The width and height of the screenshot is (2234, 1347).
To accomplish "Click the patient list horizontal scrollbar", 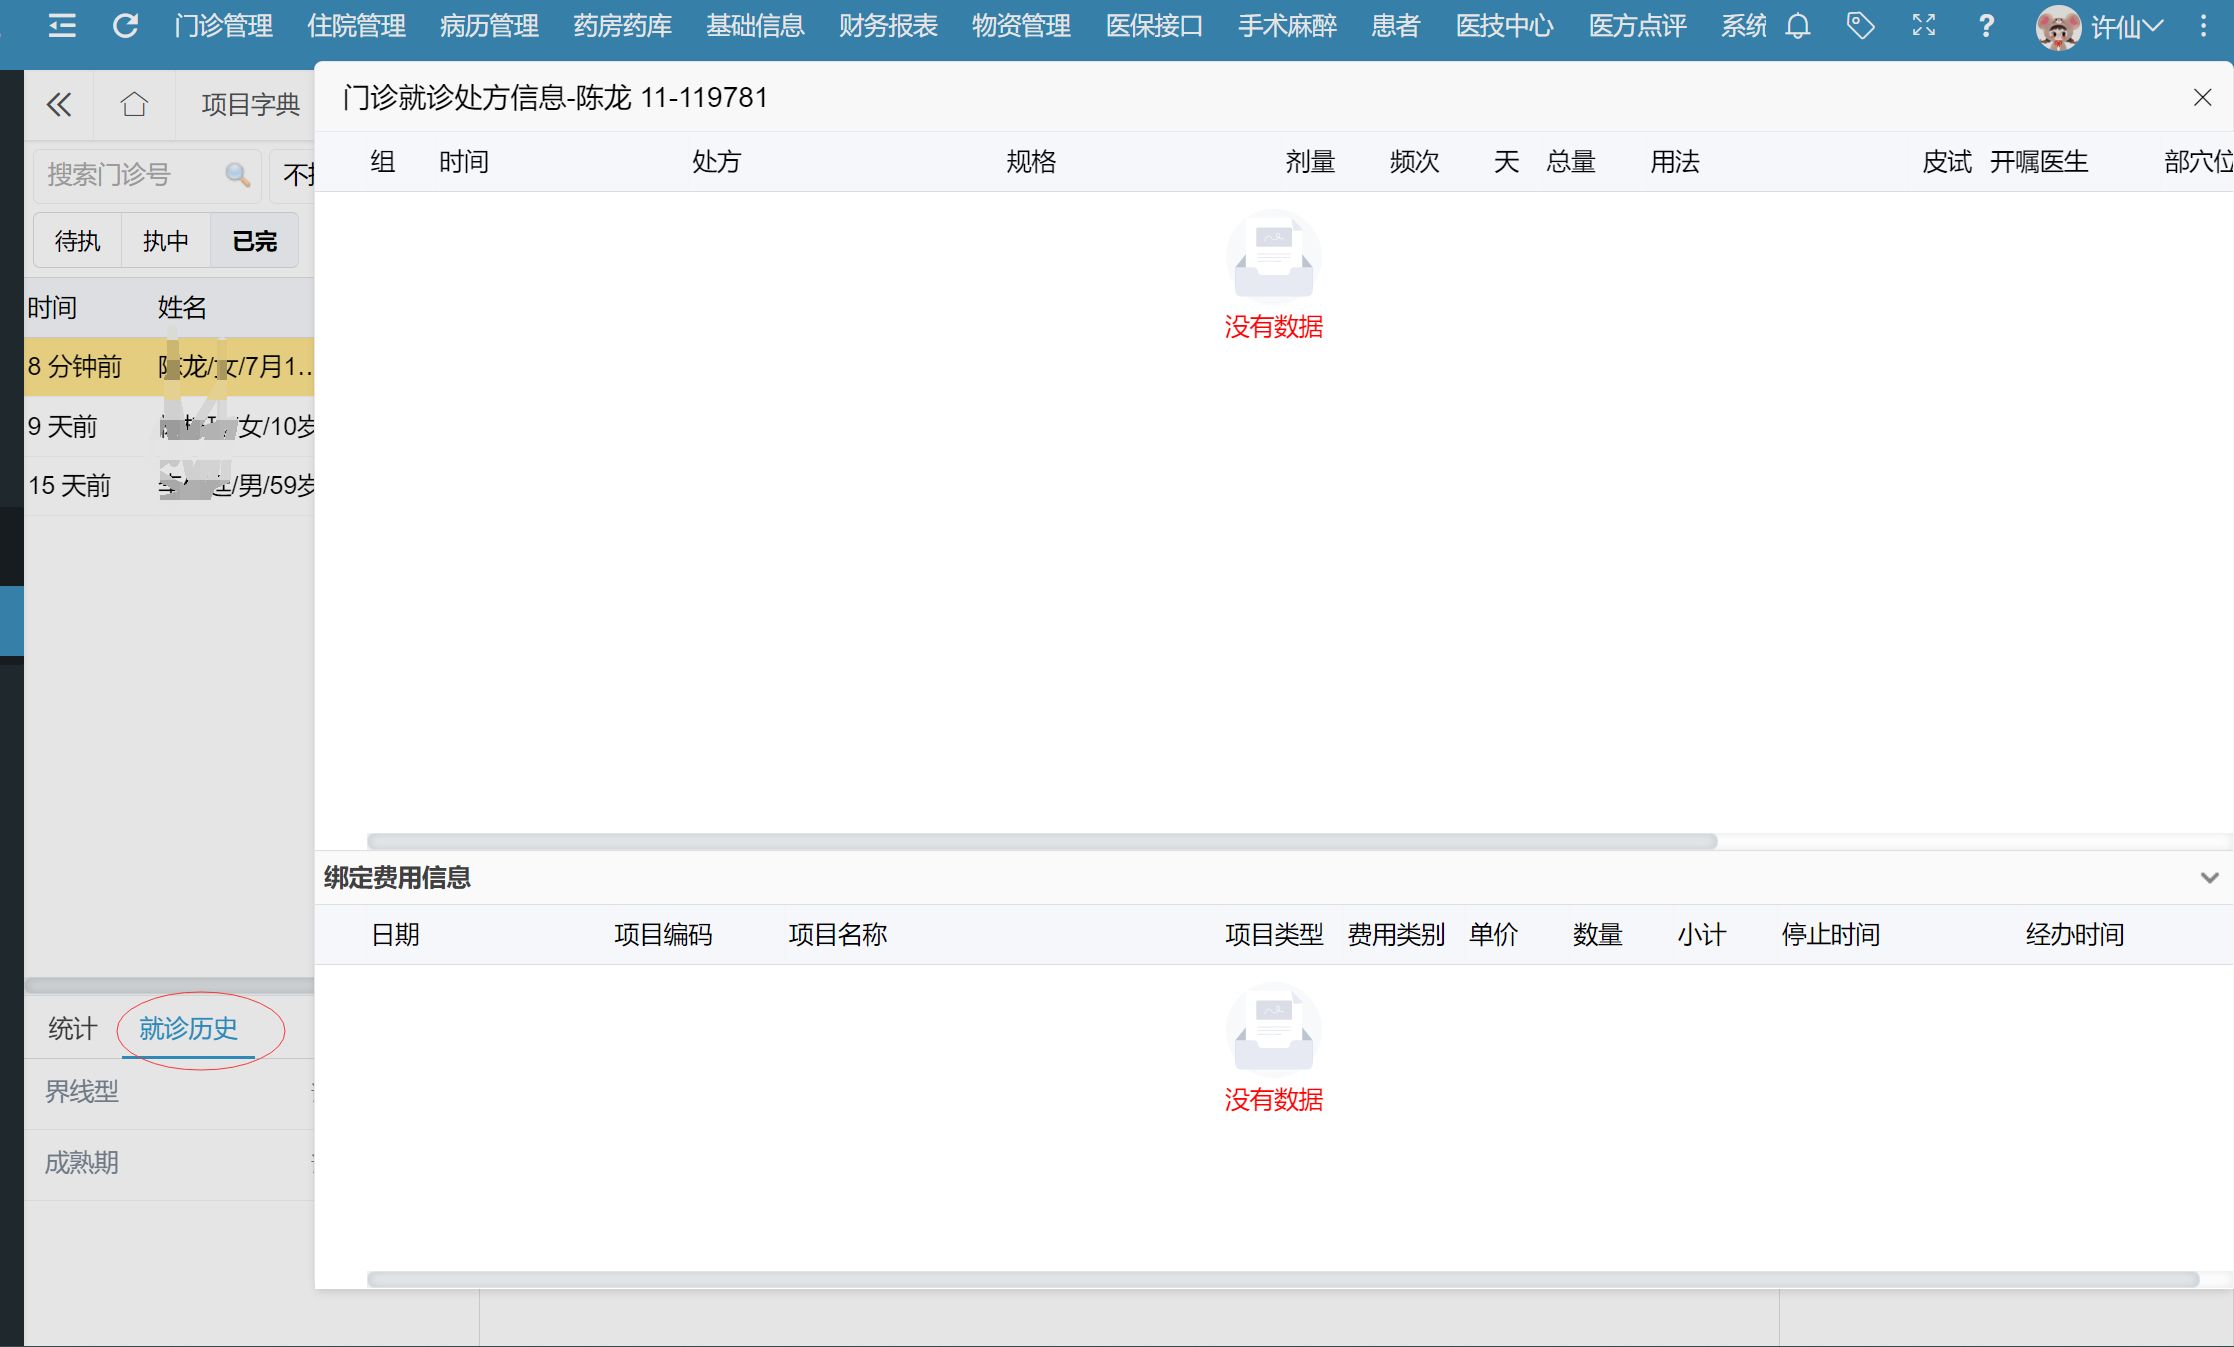I will [x=170, y=985].
